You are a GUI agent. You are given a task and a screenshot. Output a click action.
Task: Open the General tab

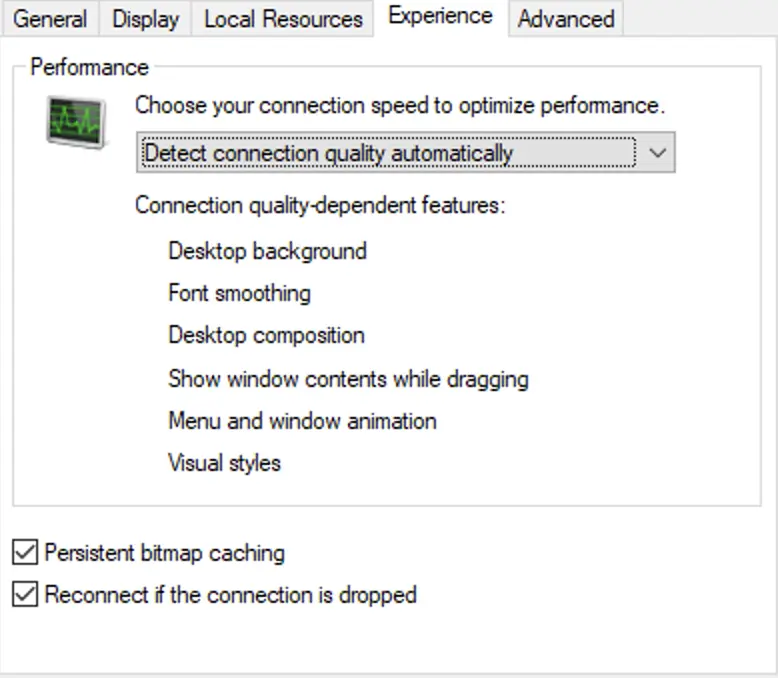pos(50,19)
